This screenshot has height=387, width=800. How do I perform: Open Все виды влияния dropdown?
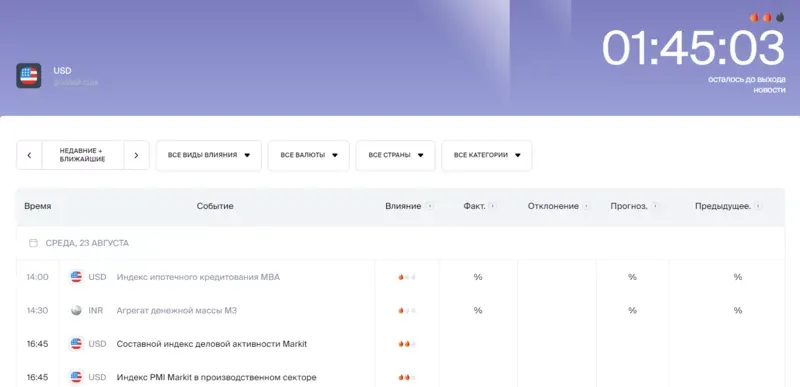pos(209,155)
